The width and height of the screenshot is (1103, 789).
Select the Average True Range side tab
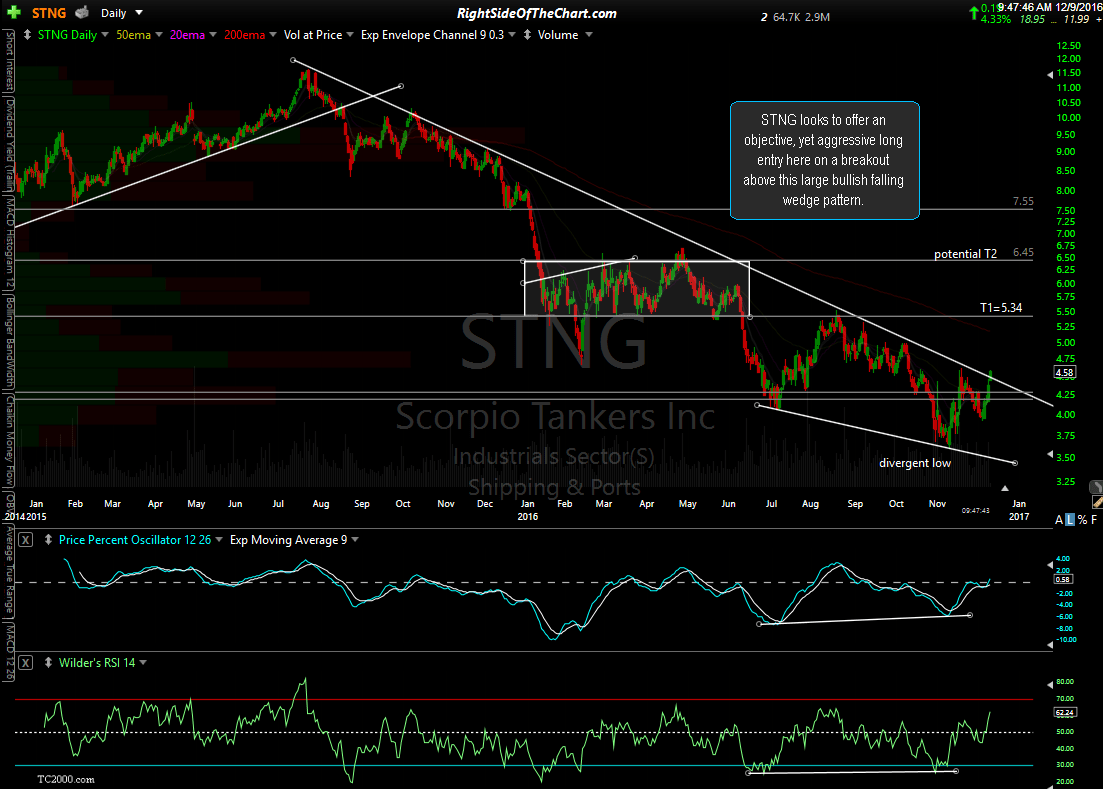click(9, 572)
